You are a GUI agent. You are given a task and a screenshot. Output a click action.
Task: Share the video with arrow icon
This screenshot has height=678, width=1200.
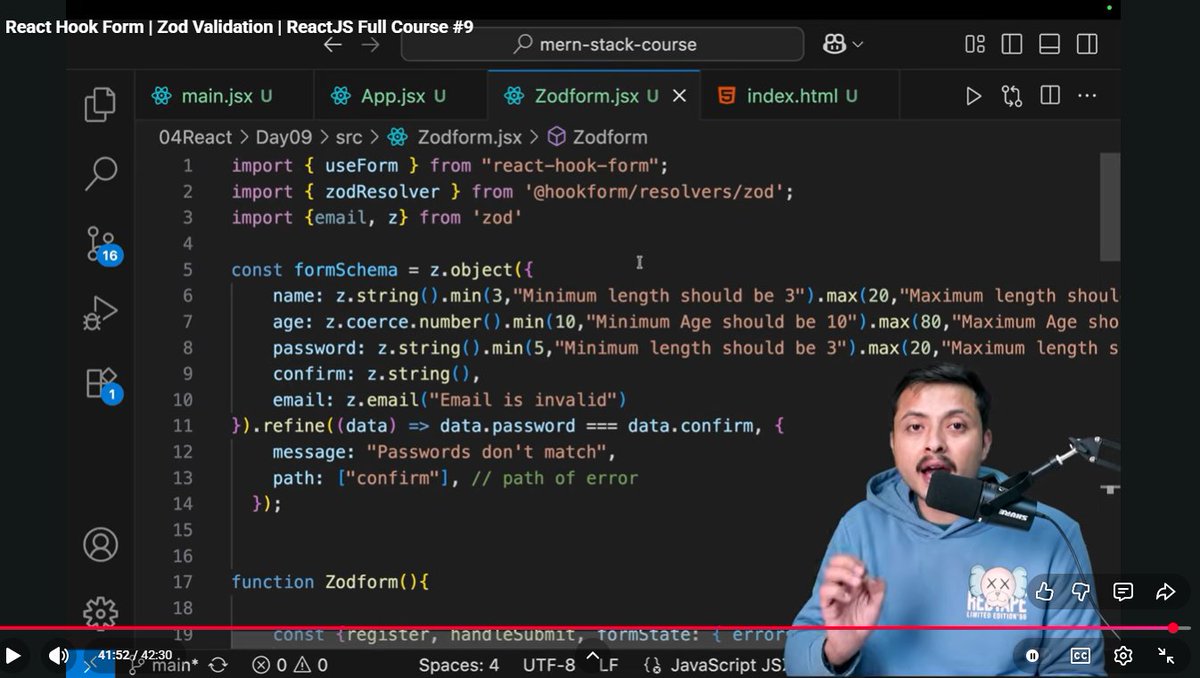coord(1165,592)
